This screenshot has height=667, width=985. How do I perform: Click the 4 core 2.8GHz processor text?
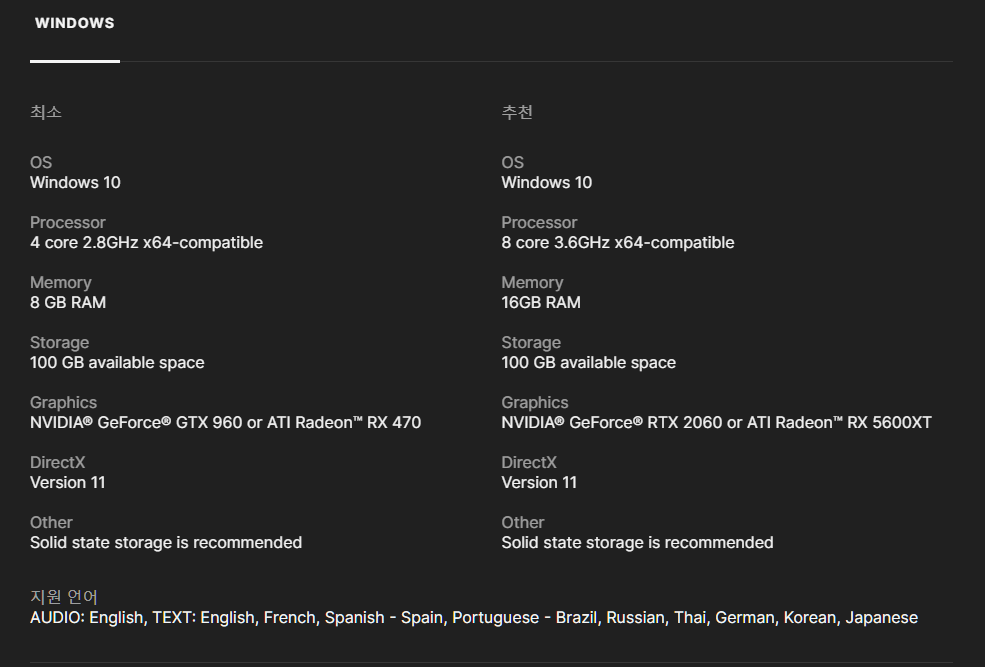[146, 243]
